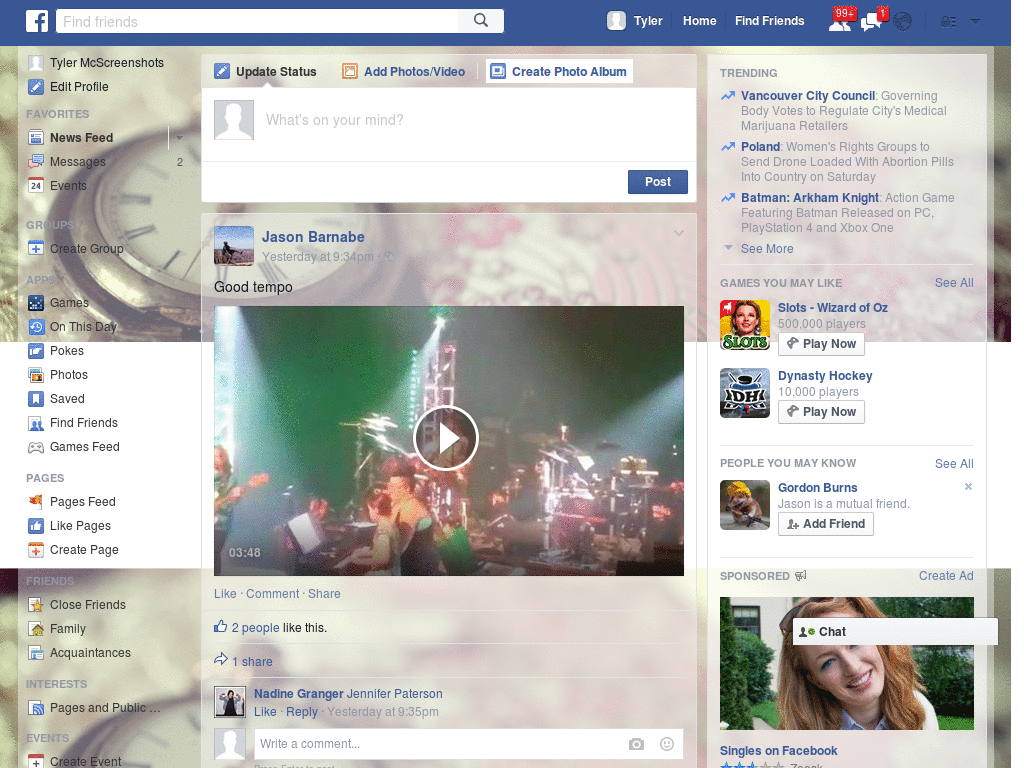The image size is (1024, 768).
Task: Add Gordon Burns as friend
Action: pos(826,524)
